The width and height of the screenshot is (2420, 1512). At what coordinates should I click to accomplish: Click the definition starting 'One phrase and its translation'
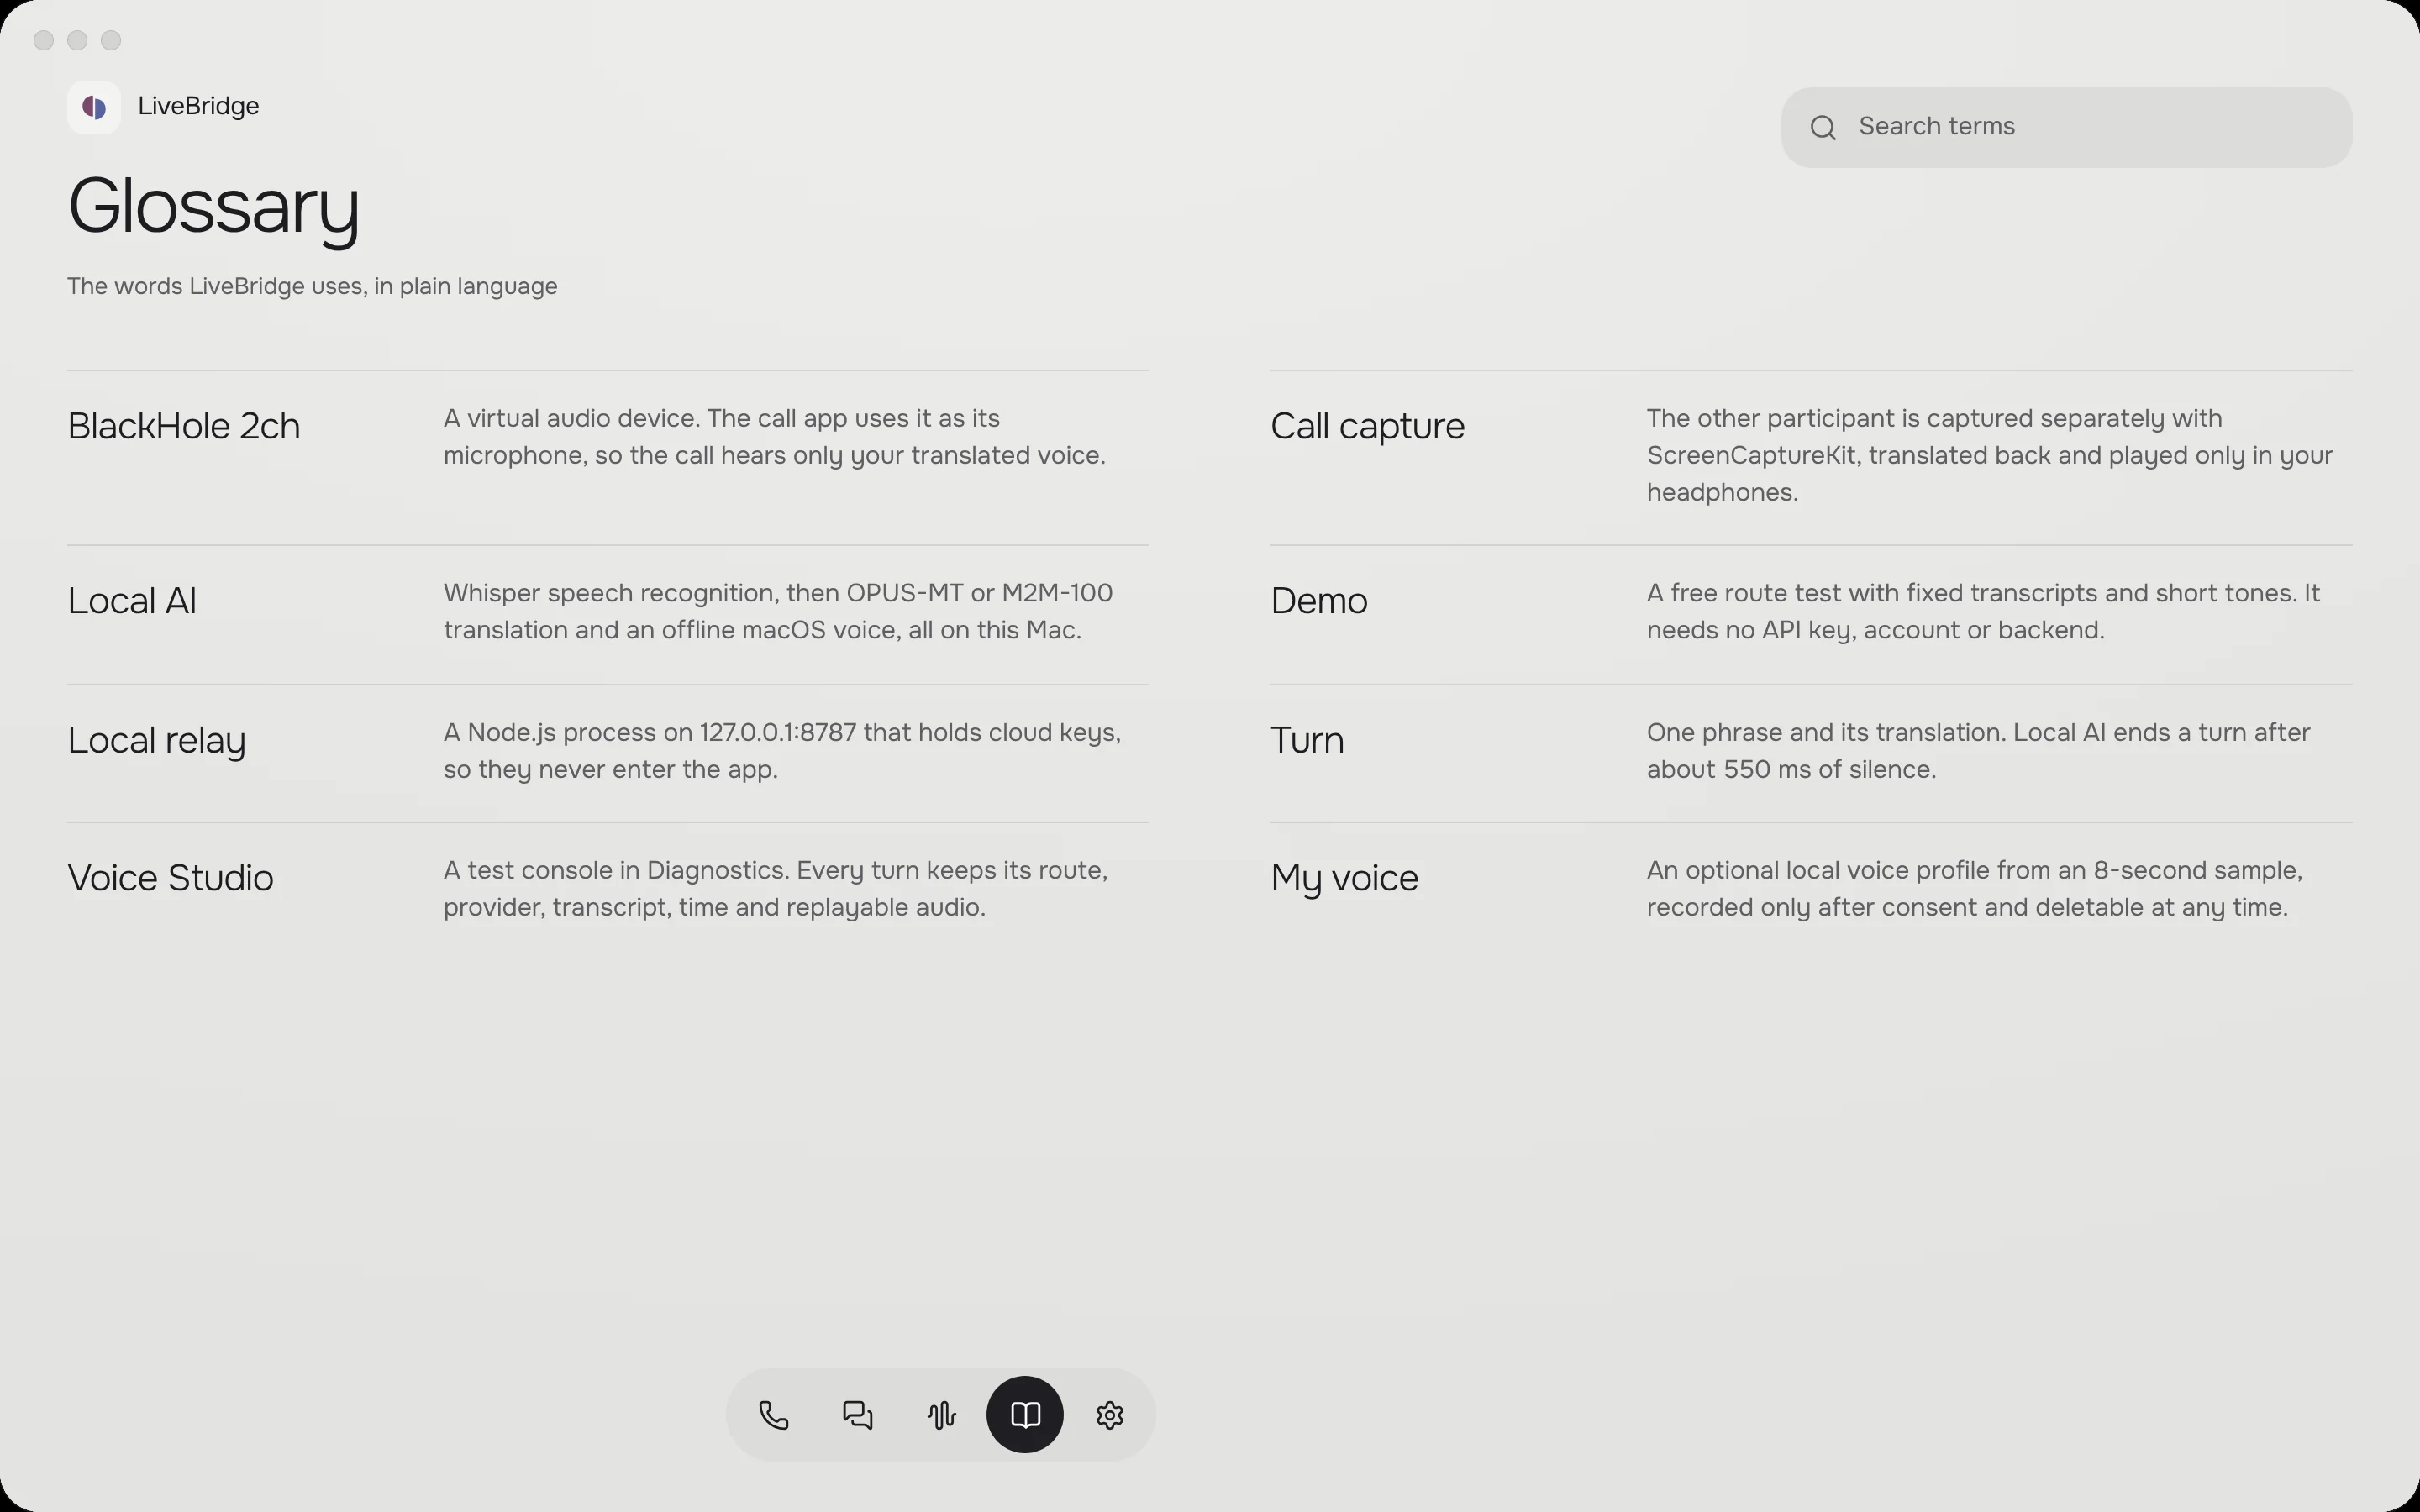(1978, 751)
